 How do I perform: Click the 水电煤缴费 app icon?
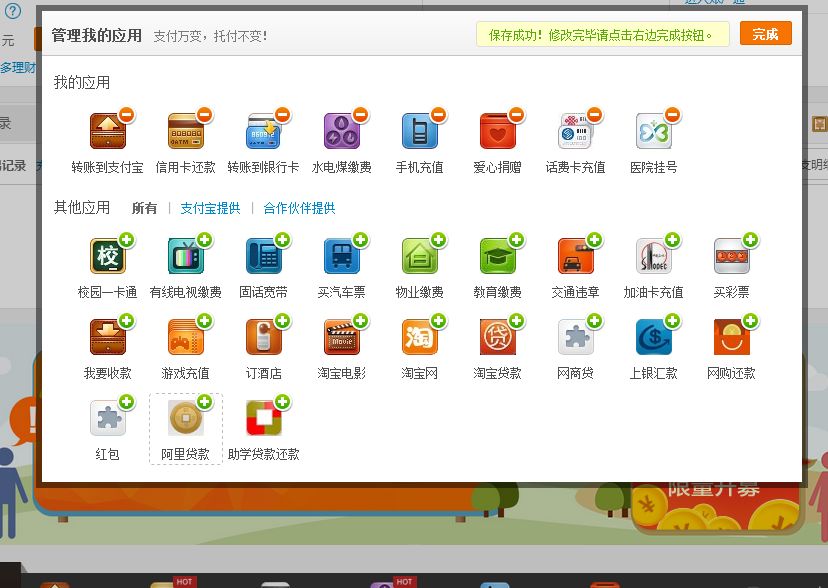pos(342,131)
